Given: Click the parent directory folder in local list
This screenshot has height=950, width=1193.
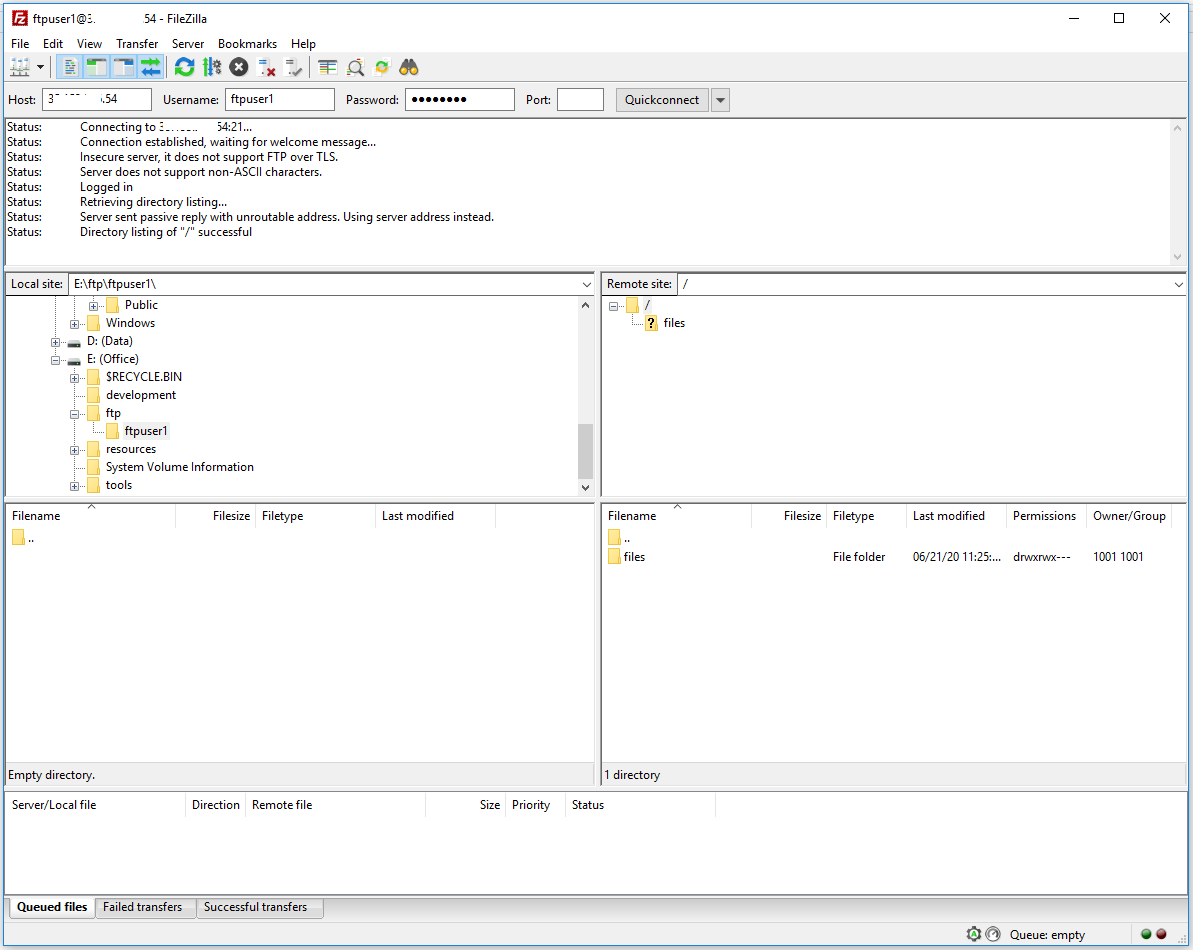Looking at the screenshot, I should [18, 539].
